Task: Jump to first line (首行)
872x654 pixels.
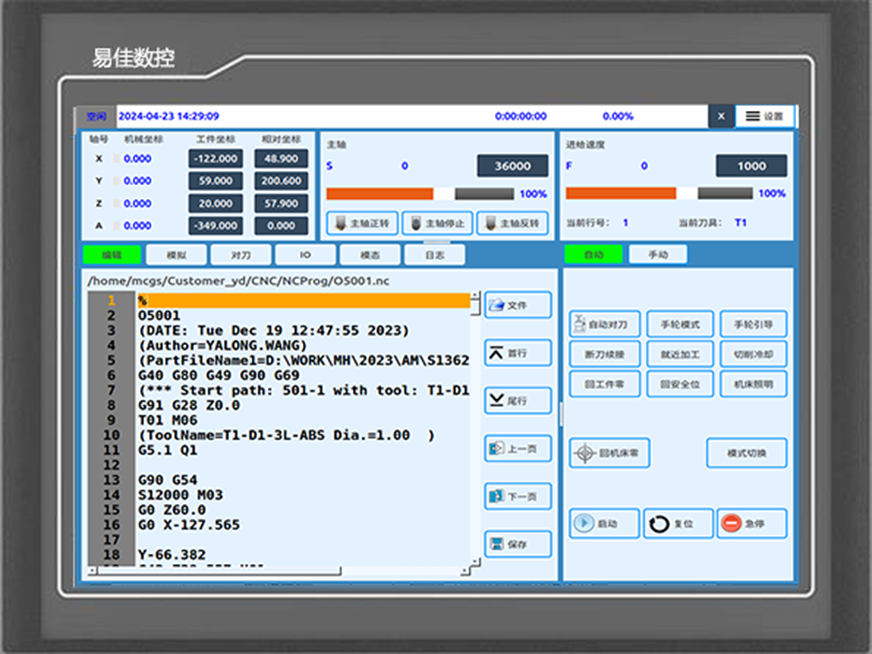Action: pos(517,353)
